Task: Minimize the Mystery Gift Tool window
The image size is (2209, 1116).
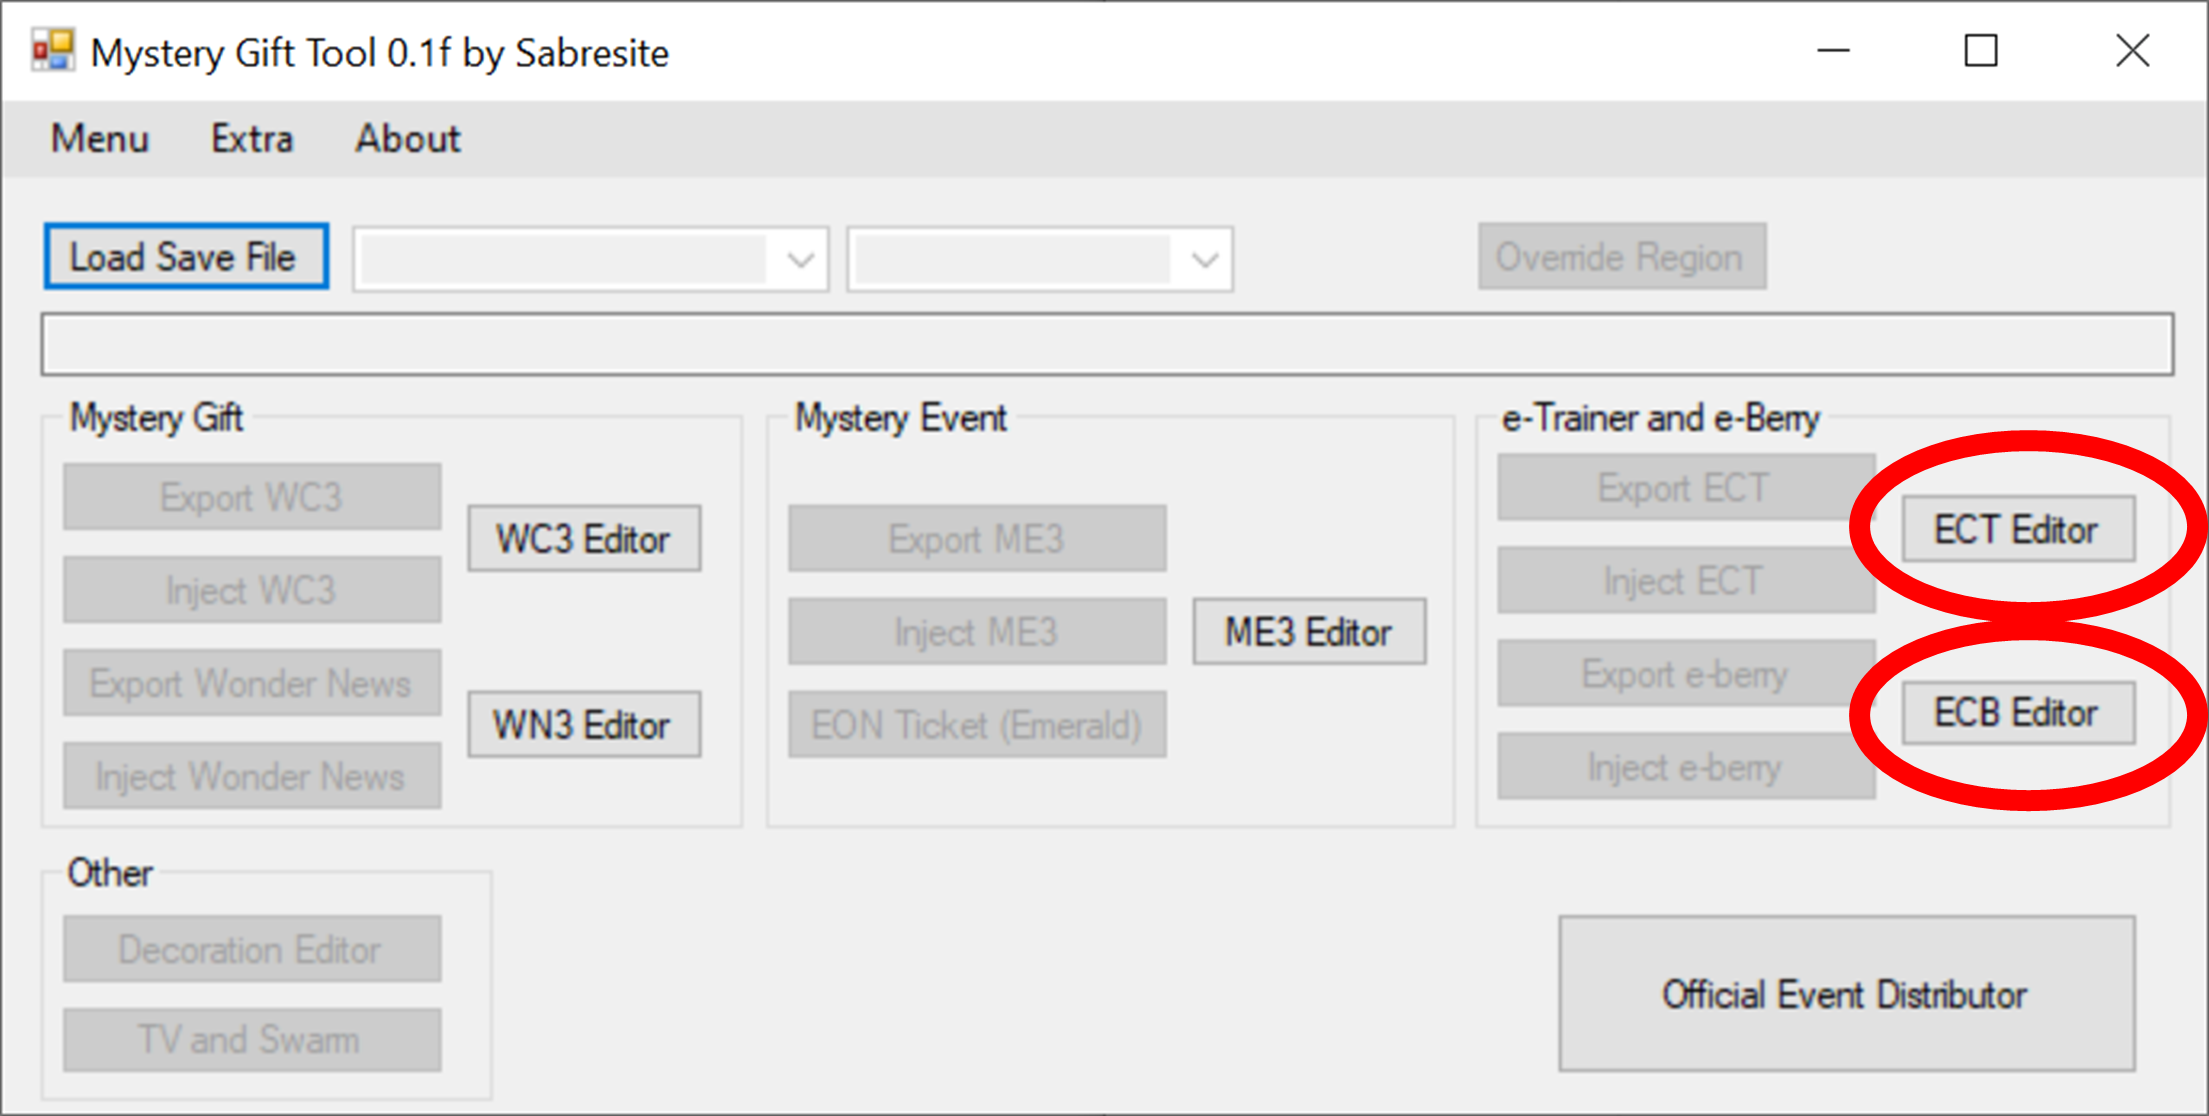Action: pos(1833,51)
